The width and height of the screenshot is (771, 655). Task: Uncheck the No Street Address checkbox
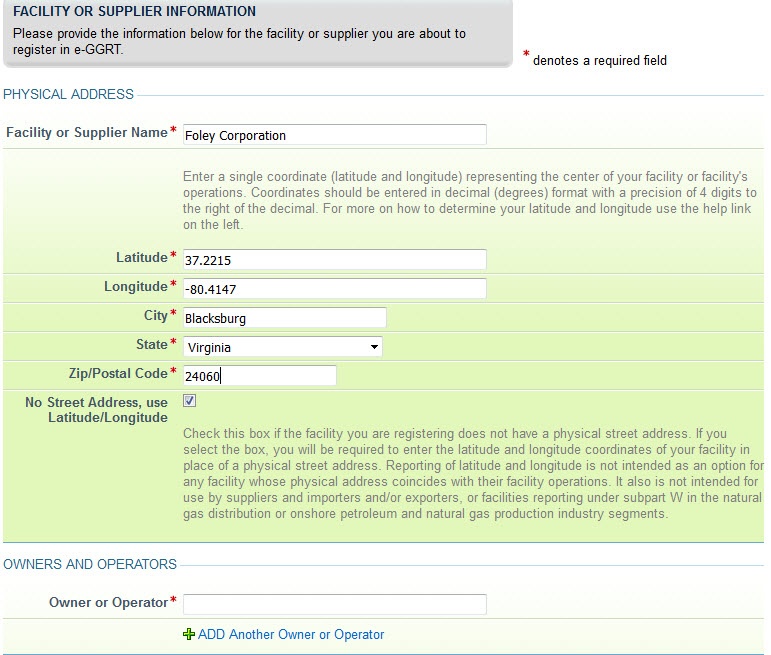tap(189, 401)
